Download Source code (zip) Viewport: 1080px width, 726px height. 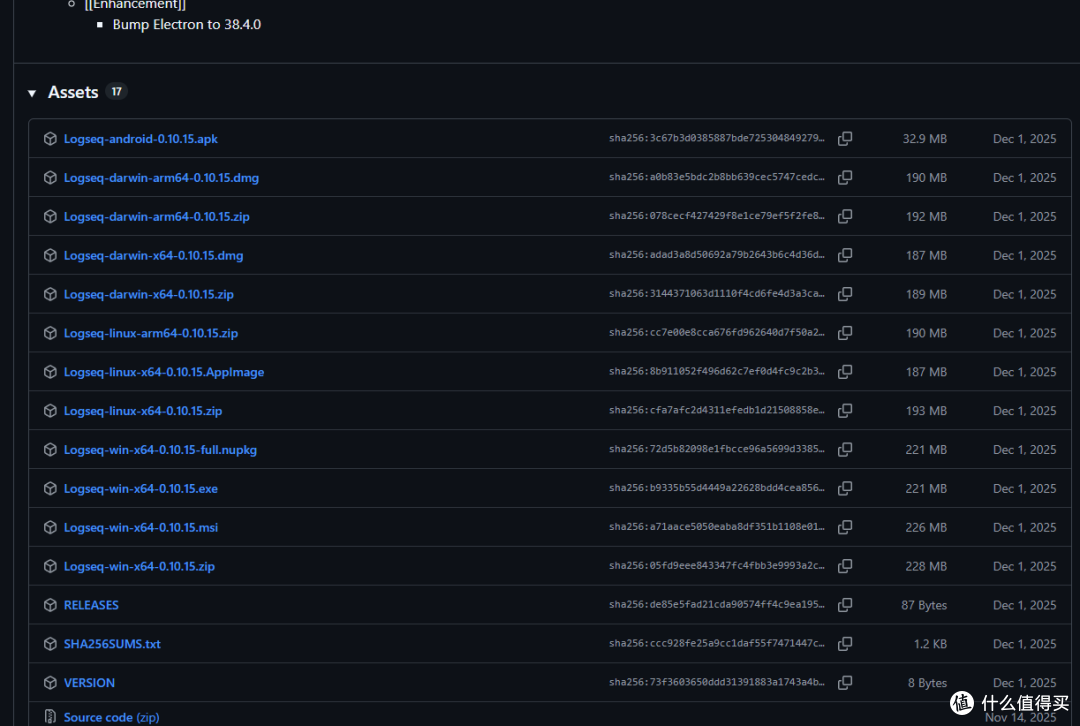[111, 717]
